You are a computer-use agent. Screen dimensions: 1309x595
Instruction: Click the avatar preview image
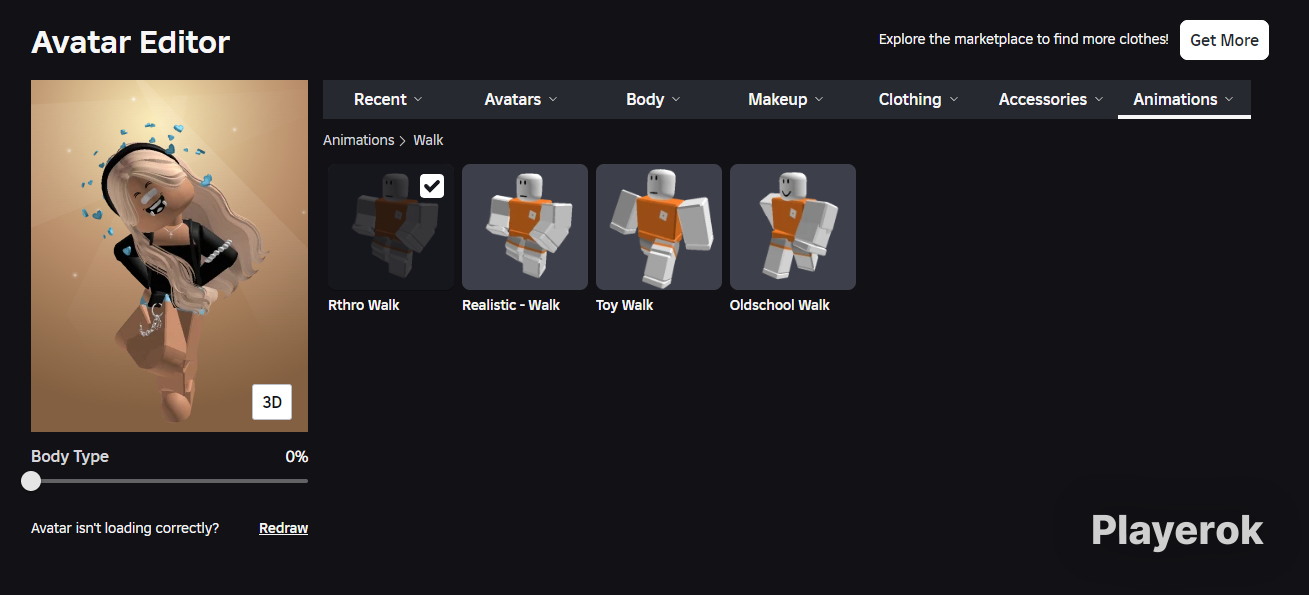pos(169,256)
